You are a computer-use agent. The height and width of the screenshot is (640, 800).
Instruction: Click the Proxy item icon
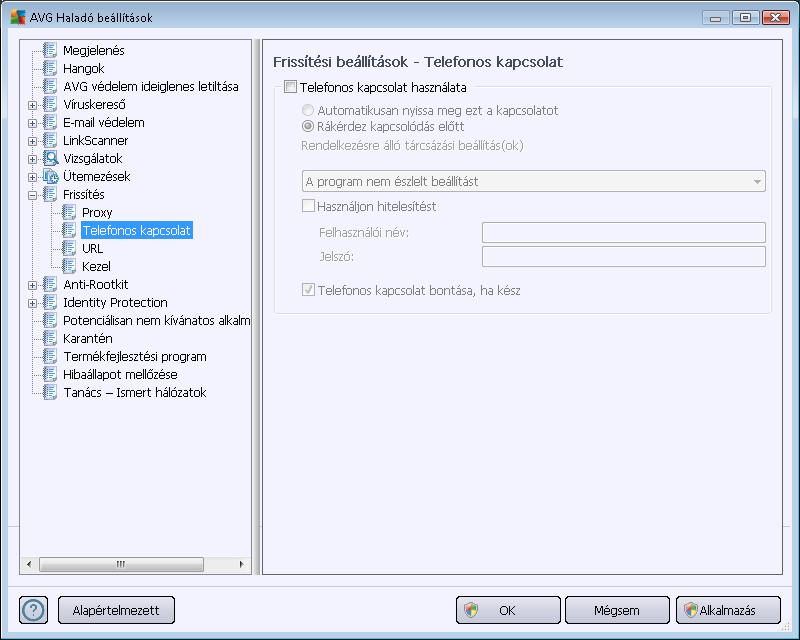(69, 212)
